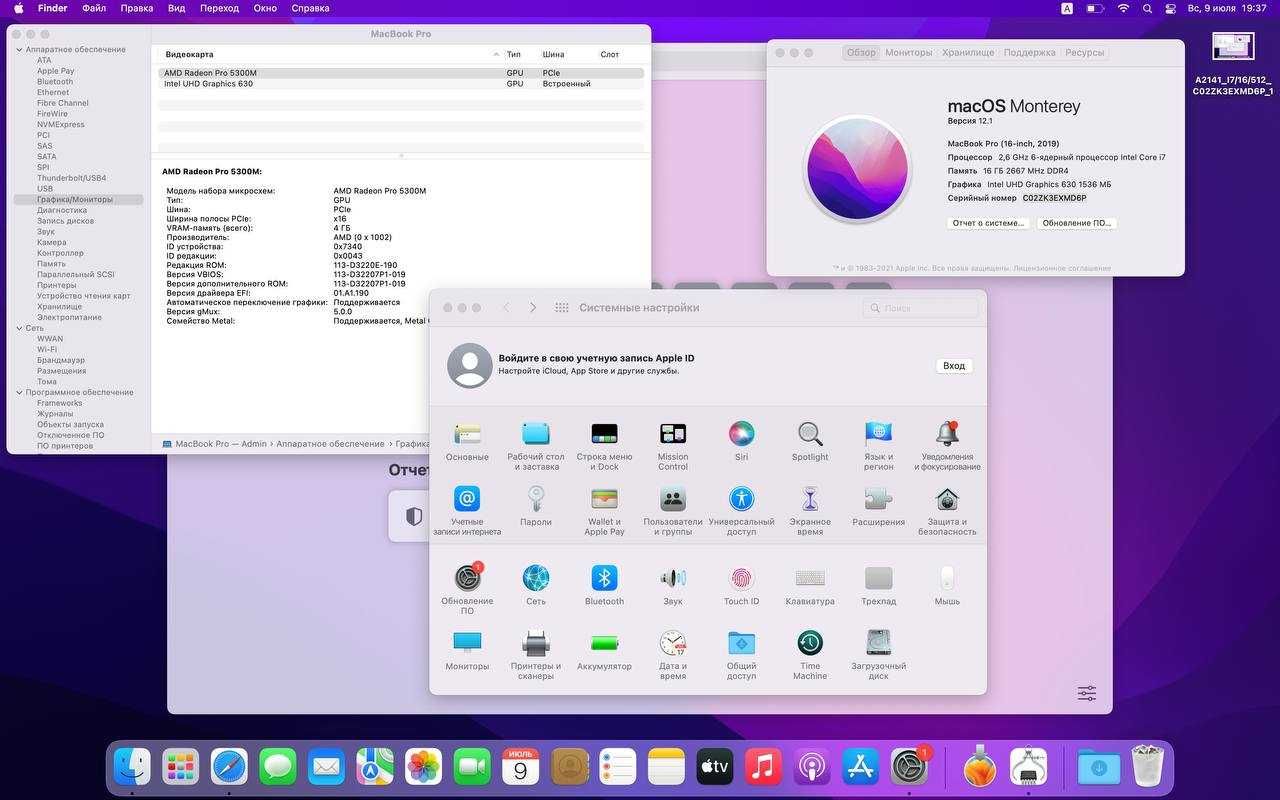The height and width of the screenshot is (800, 1280).
Task: Open Расширения preferences
Action: click(x=878, y=499)
